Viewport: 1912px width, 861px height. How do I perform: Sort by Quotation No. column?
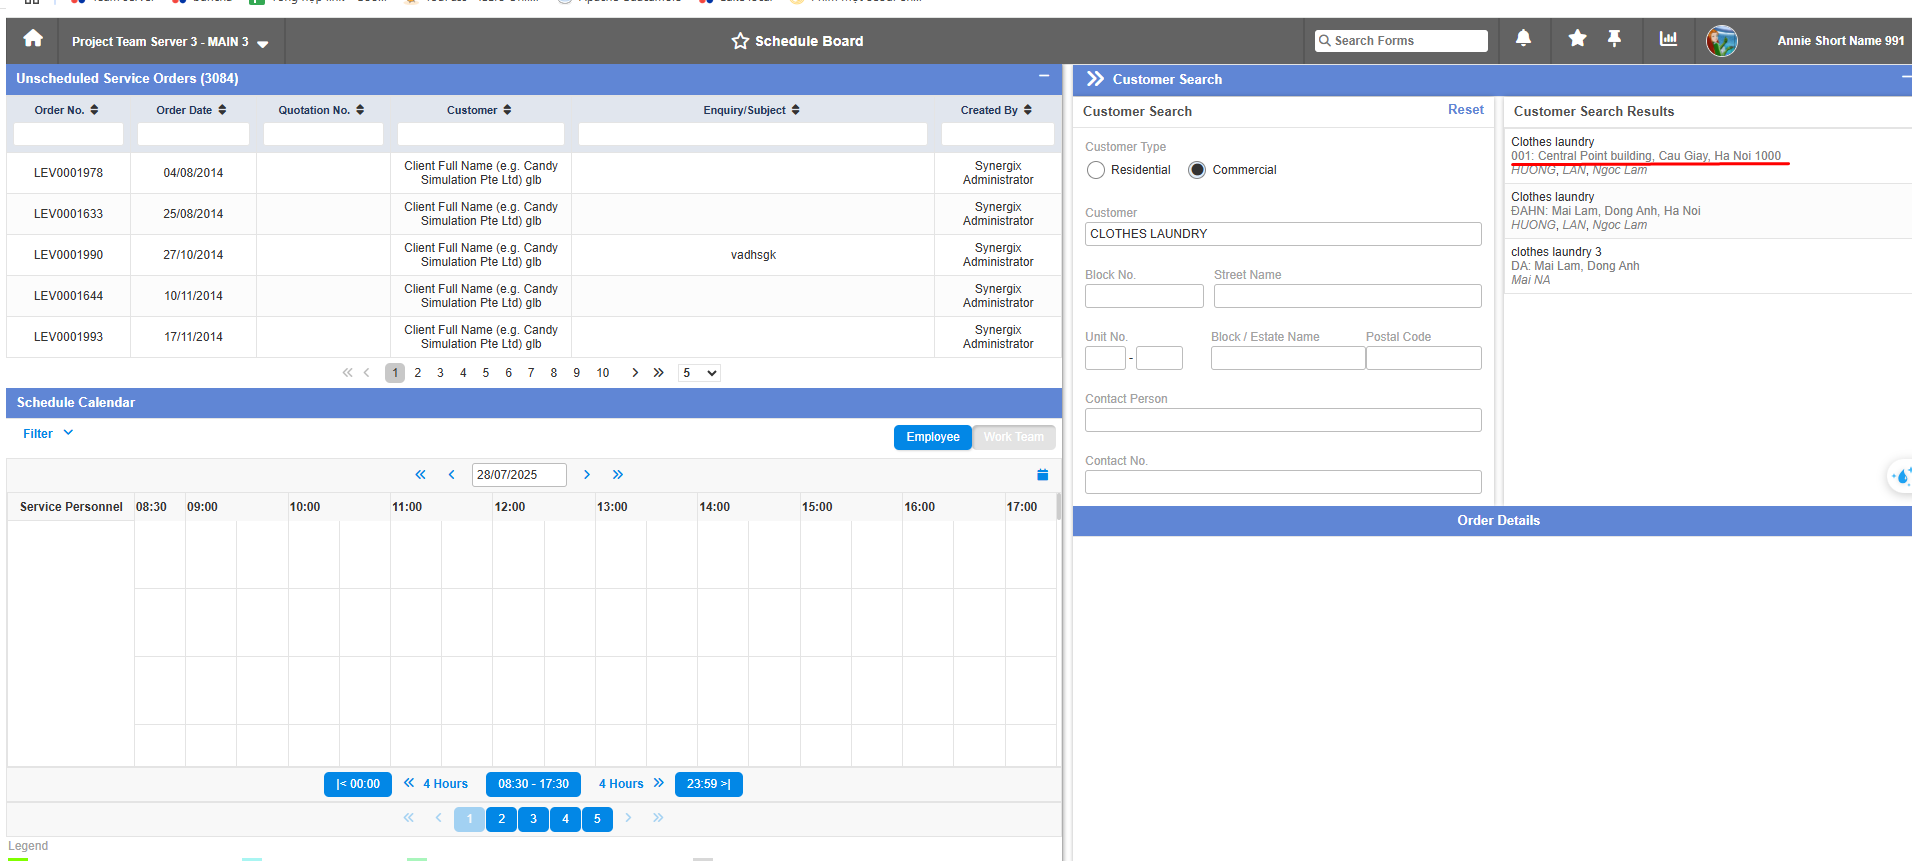tap(360, 110)
